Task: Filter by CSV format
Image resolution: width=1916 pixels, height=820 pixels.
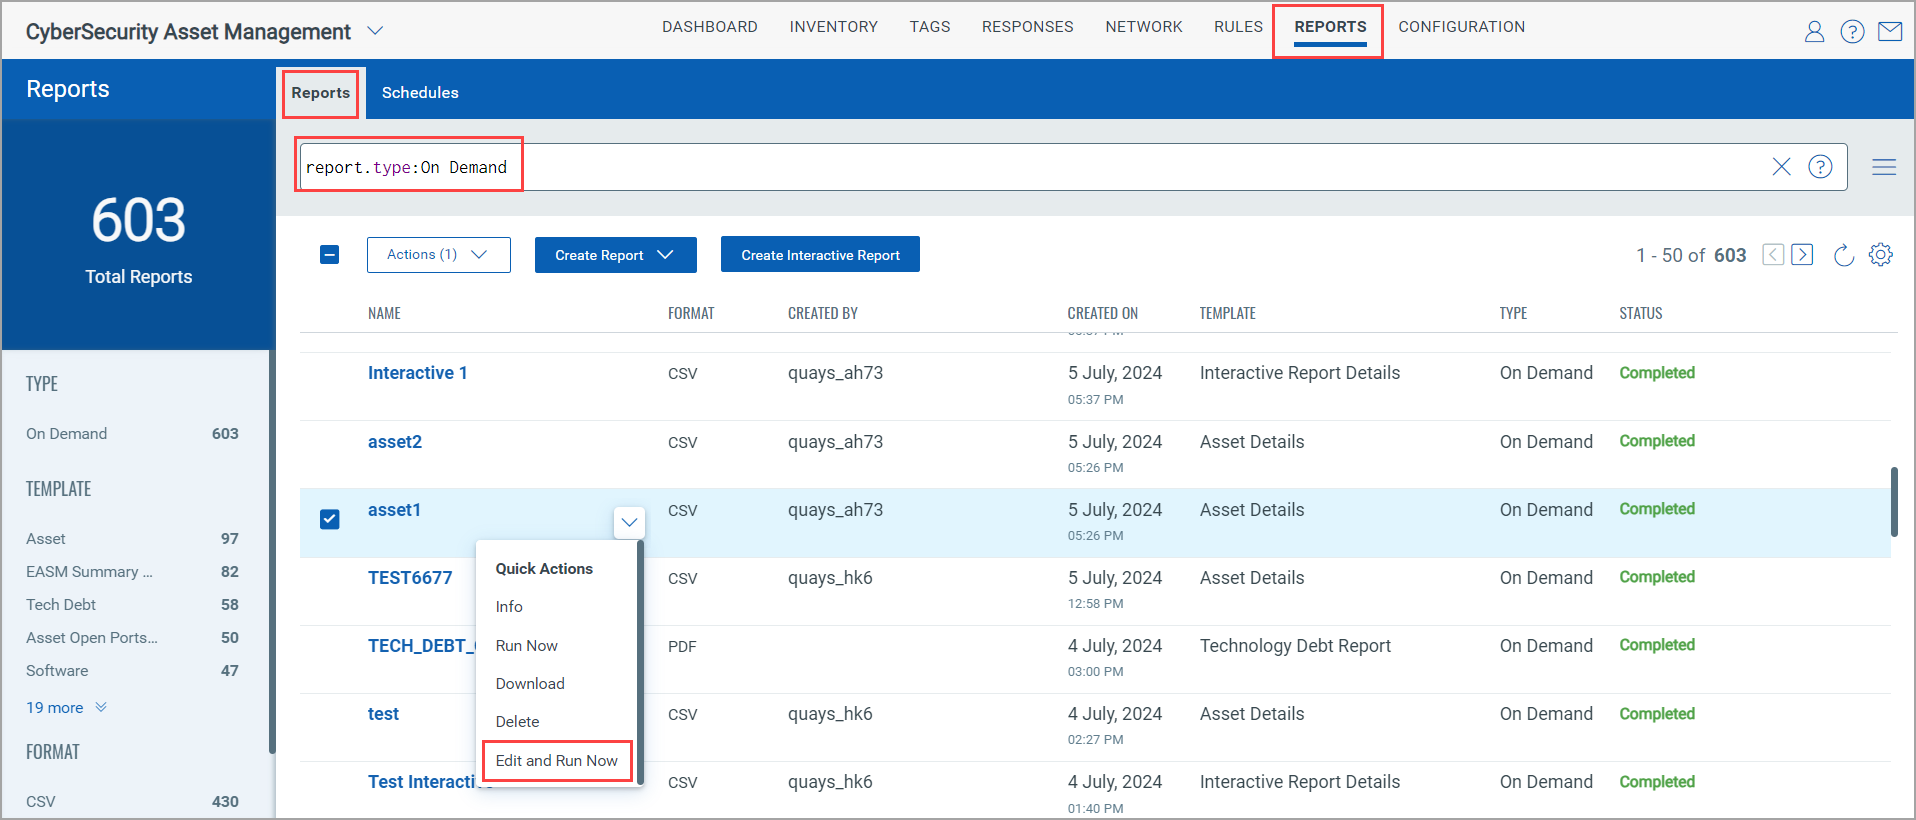Action: [132, 802]
